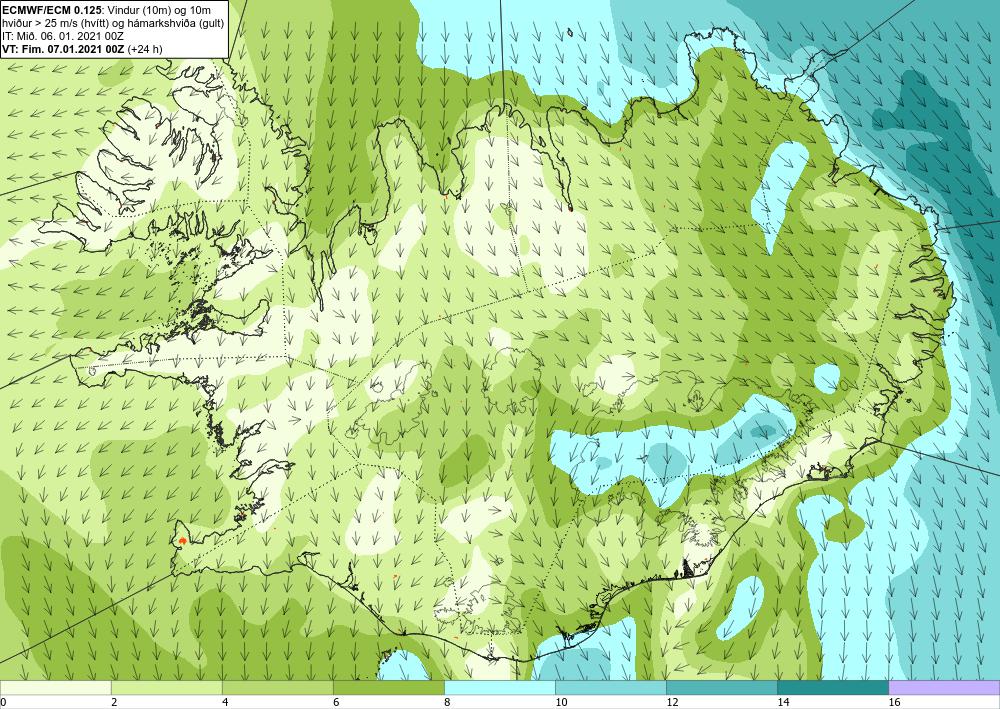Screen dimensions: 1000x709
Task: Click the 8–10 m/s light cyan legend swatch
Action: click(x=499, y=688)
